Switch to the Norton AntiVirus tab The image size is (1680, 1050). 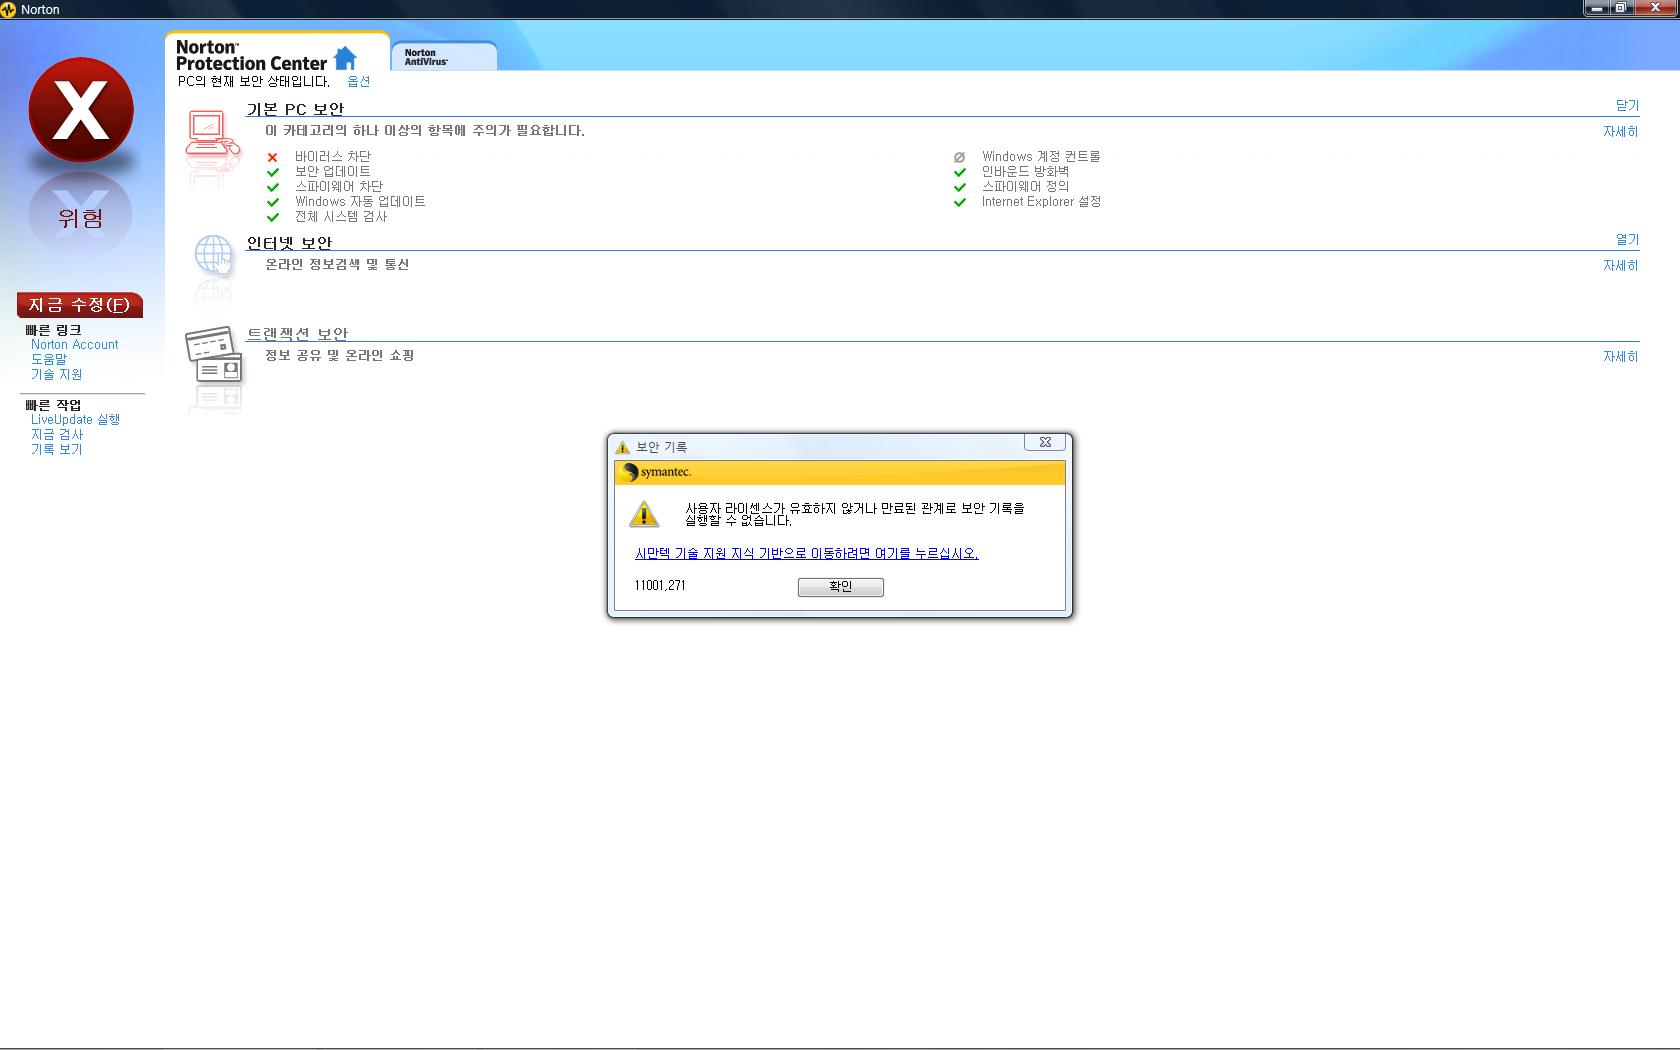[443, 56]
